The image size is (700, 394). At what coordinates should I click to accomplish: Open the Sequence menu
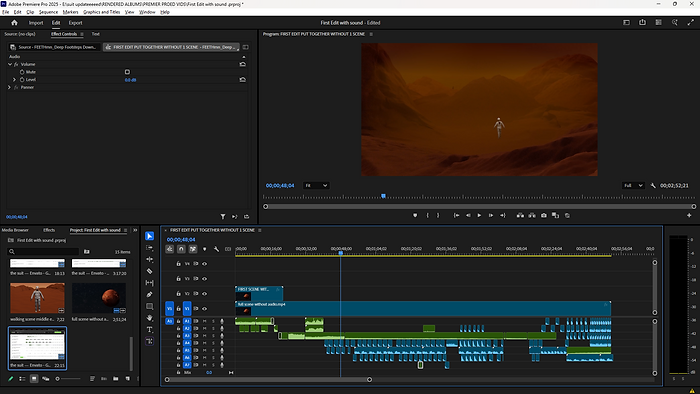pos(48,12)
